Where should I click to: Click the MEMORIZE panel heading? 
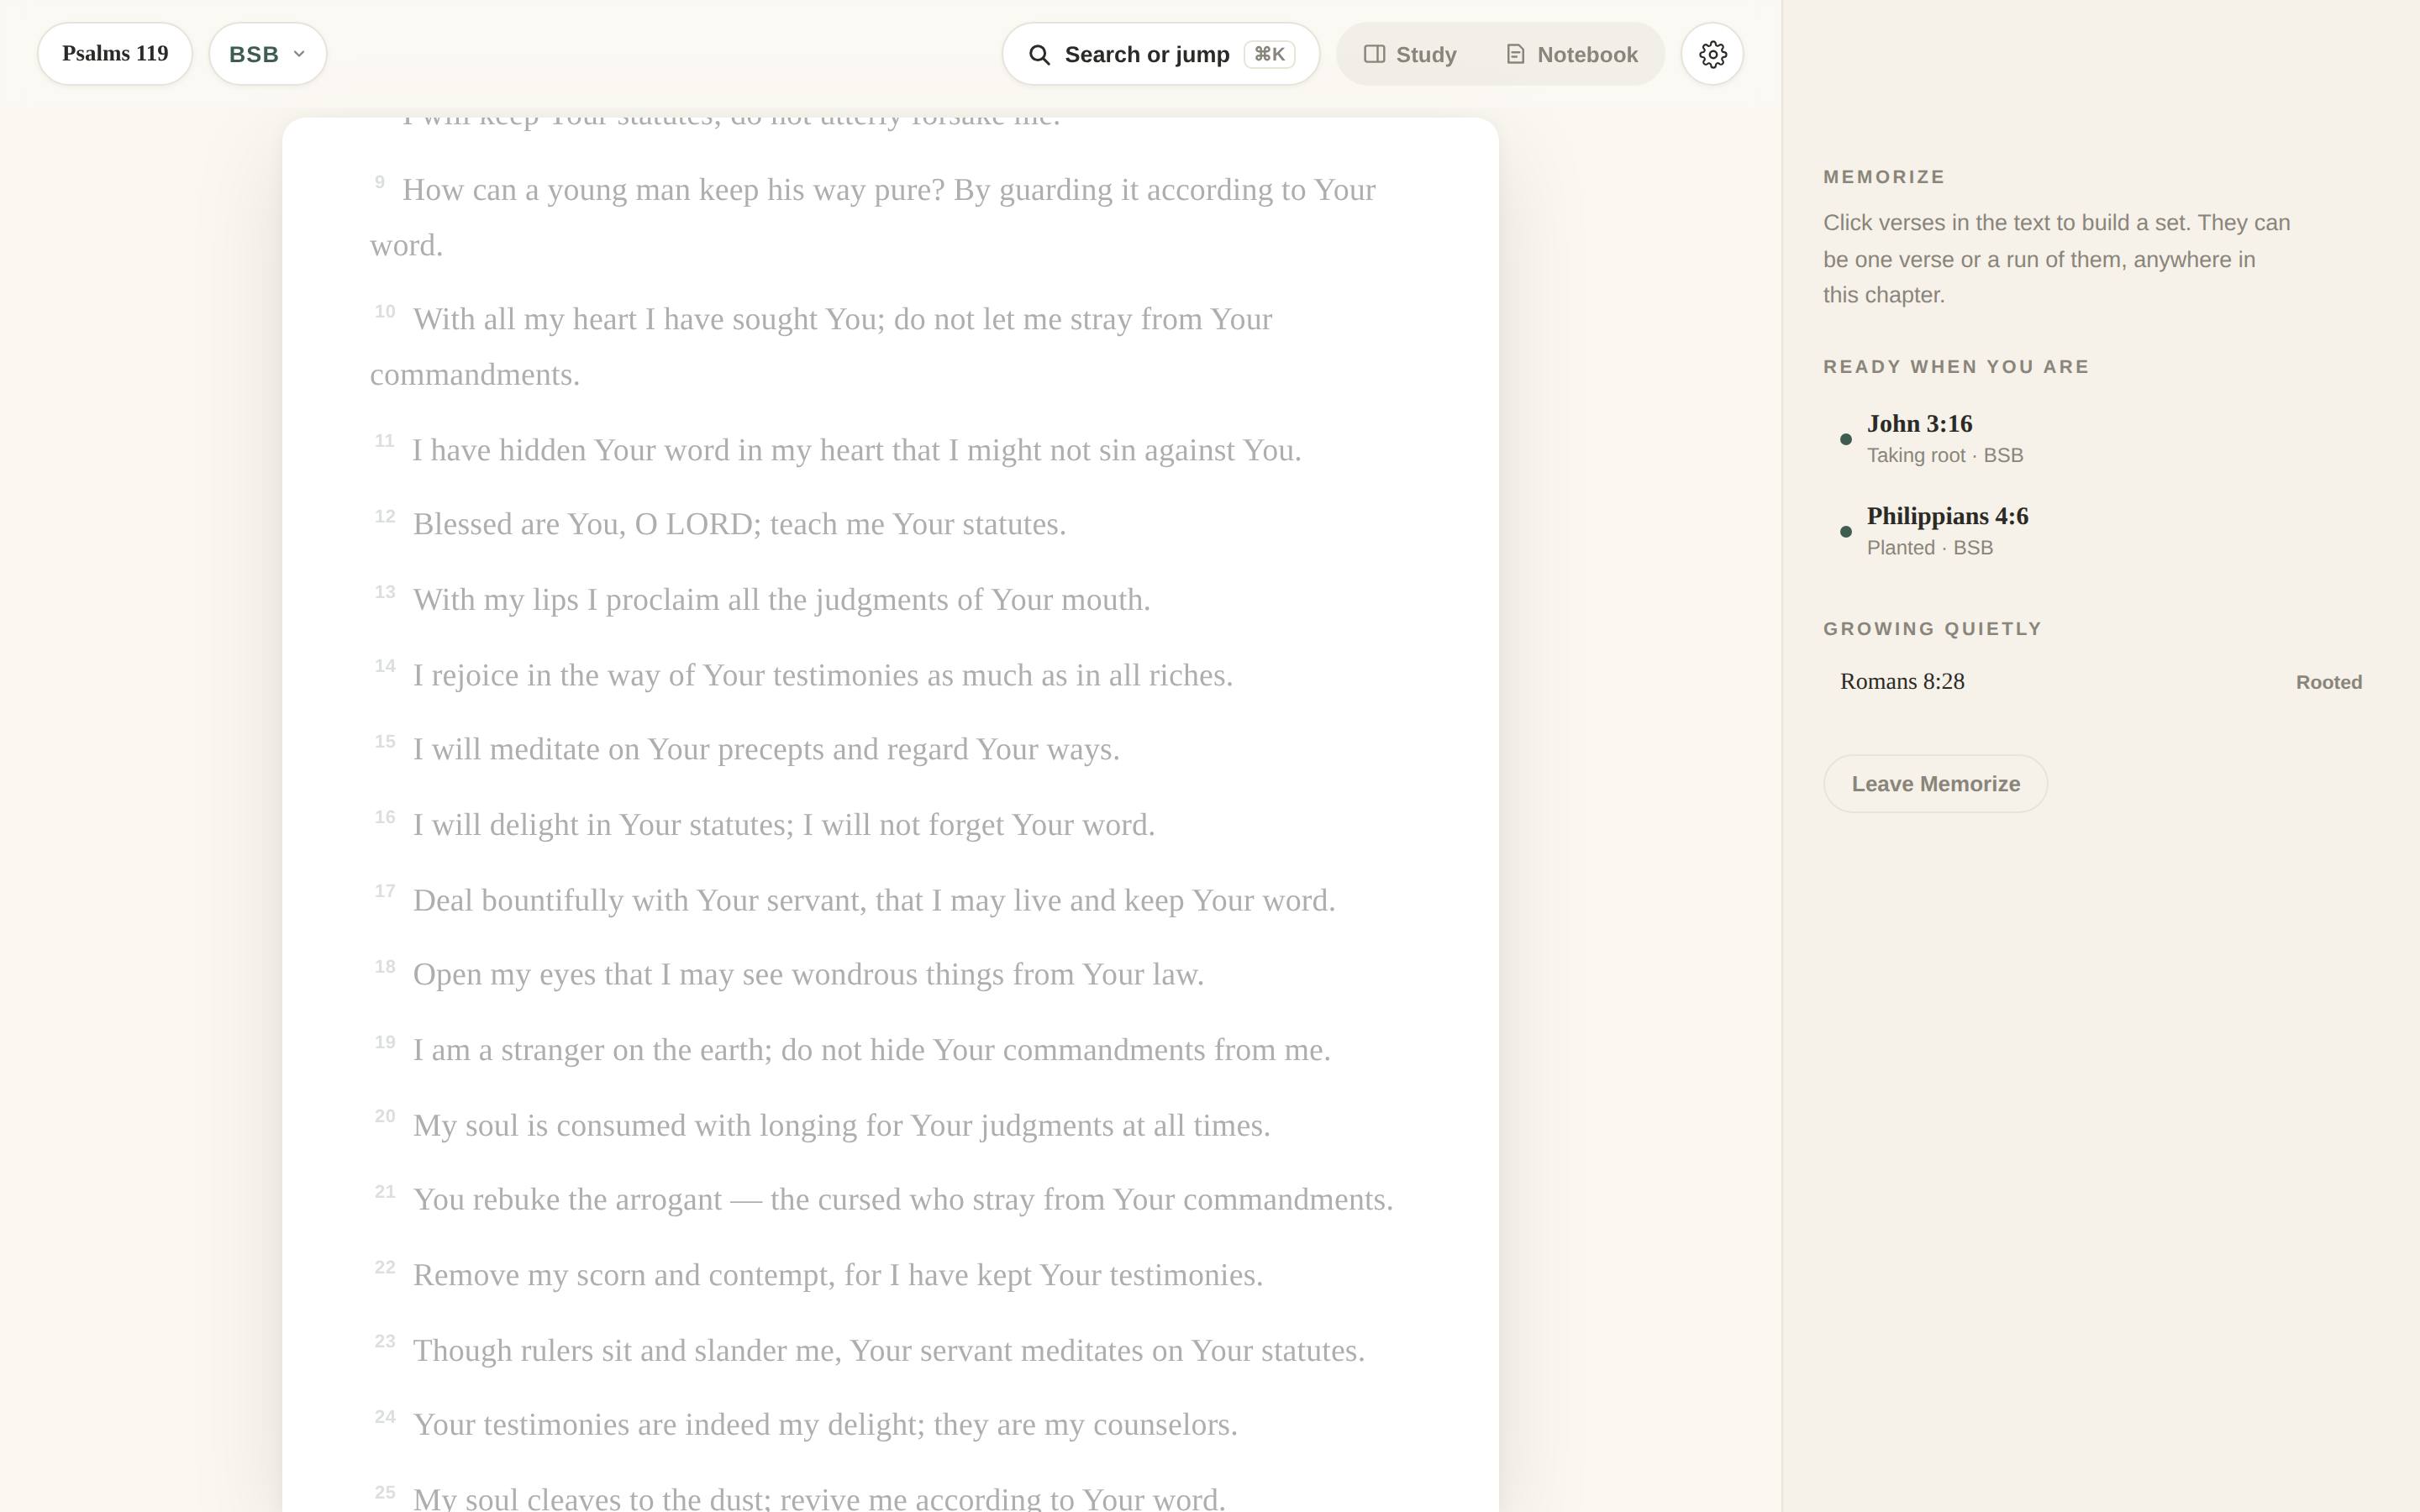pos(1884,177)
